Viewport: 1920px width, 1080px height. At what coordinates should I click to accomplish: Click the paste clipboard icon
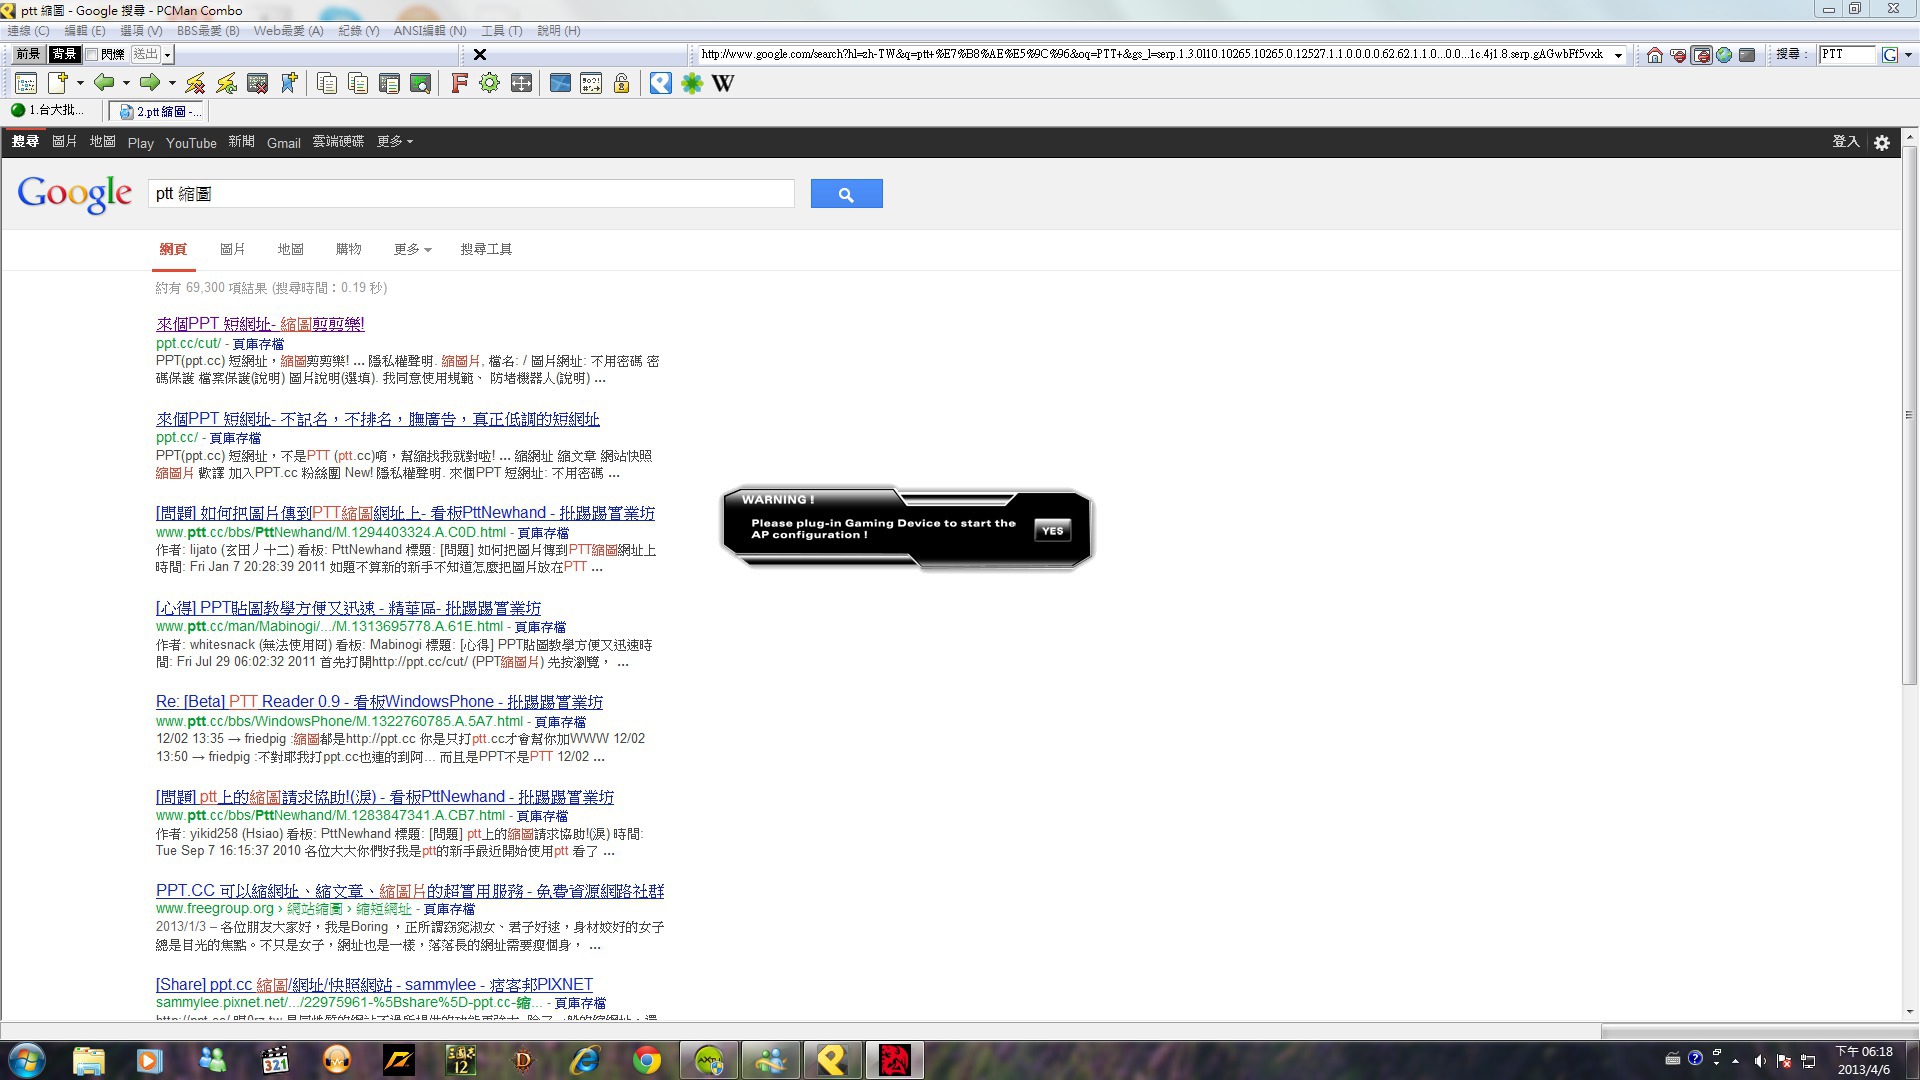(x=389, y=84)
